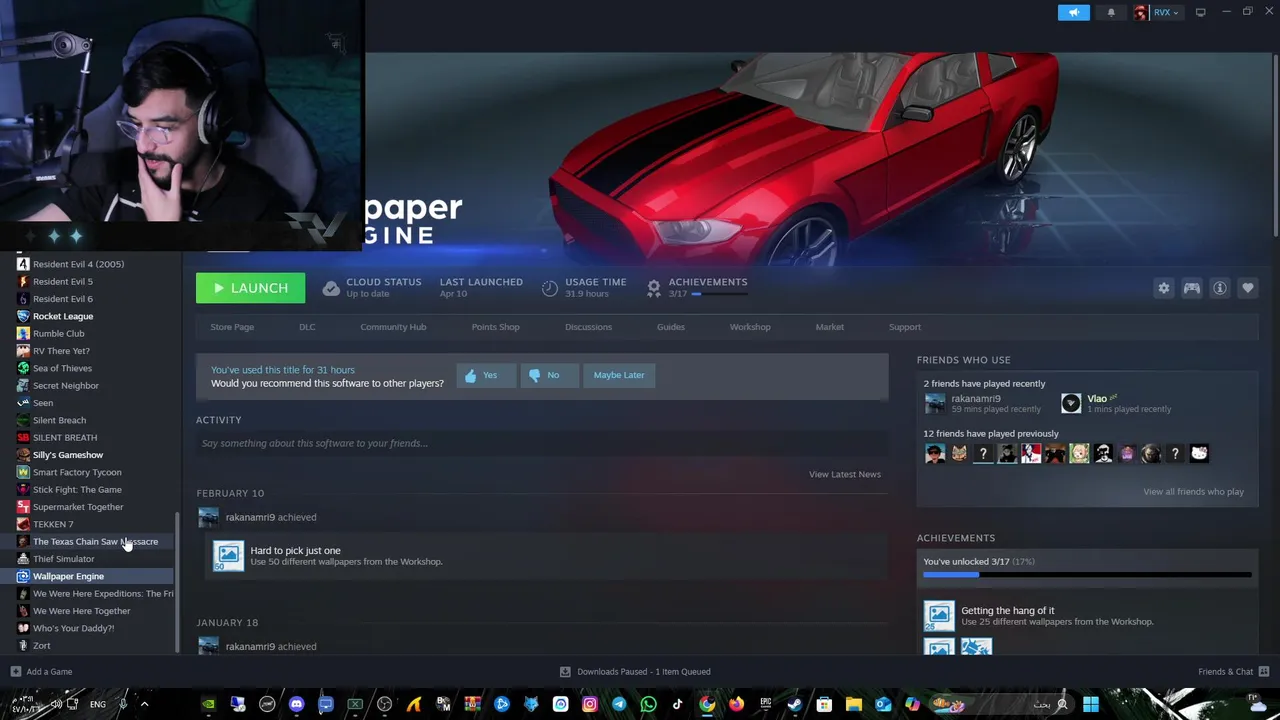Image resolution: width=1280 pixels, height=720 pixels.
Task: Open Hard to pick just one achievement
Action: pos(548,556)
